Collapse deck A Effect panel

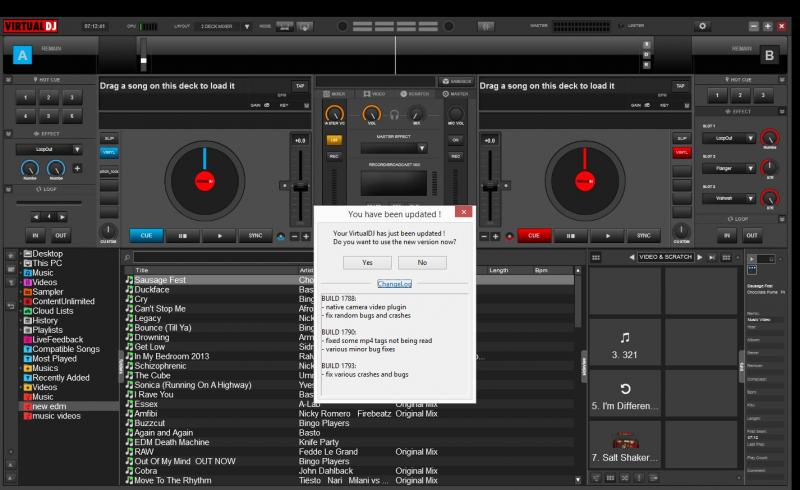(8, 134)
